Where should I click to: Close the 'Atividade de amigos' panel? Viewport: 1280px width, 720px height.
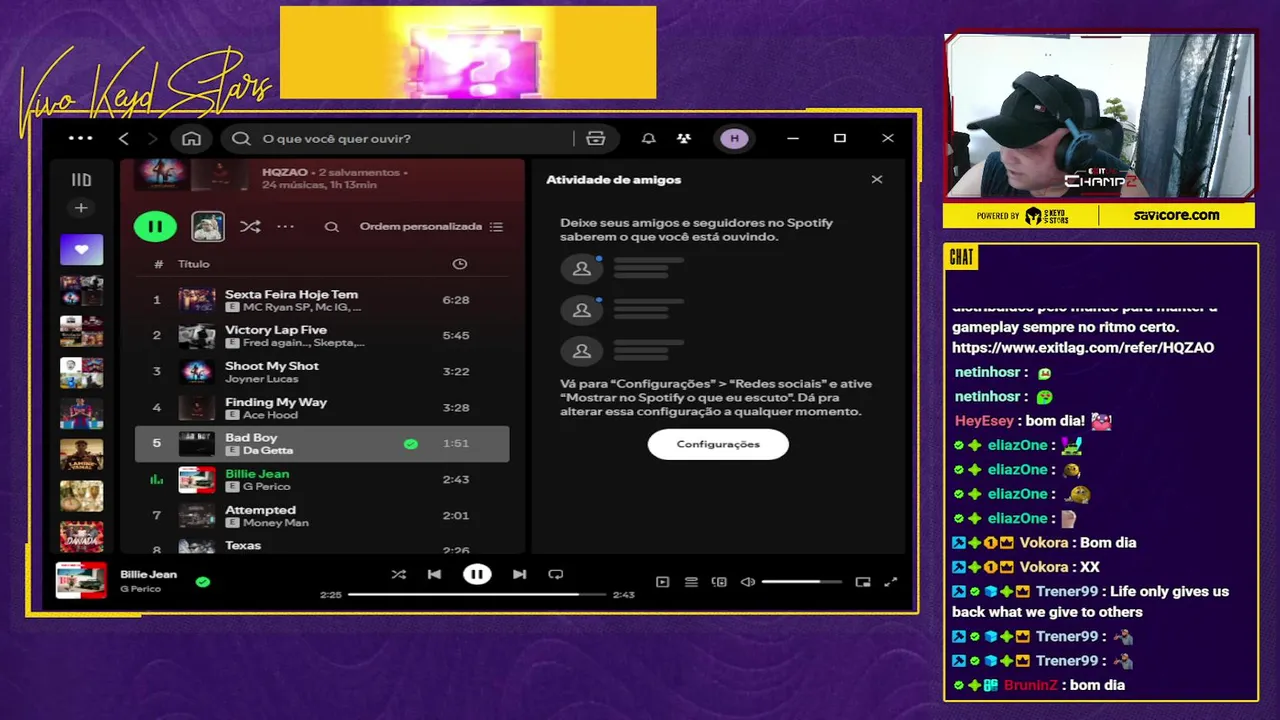[x=877, y=180]
